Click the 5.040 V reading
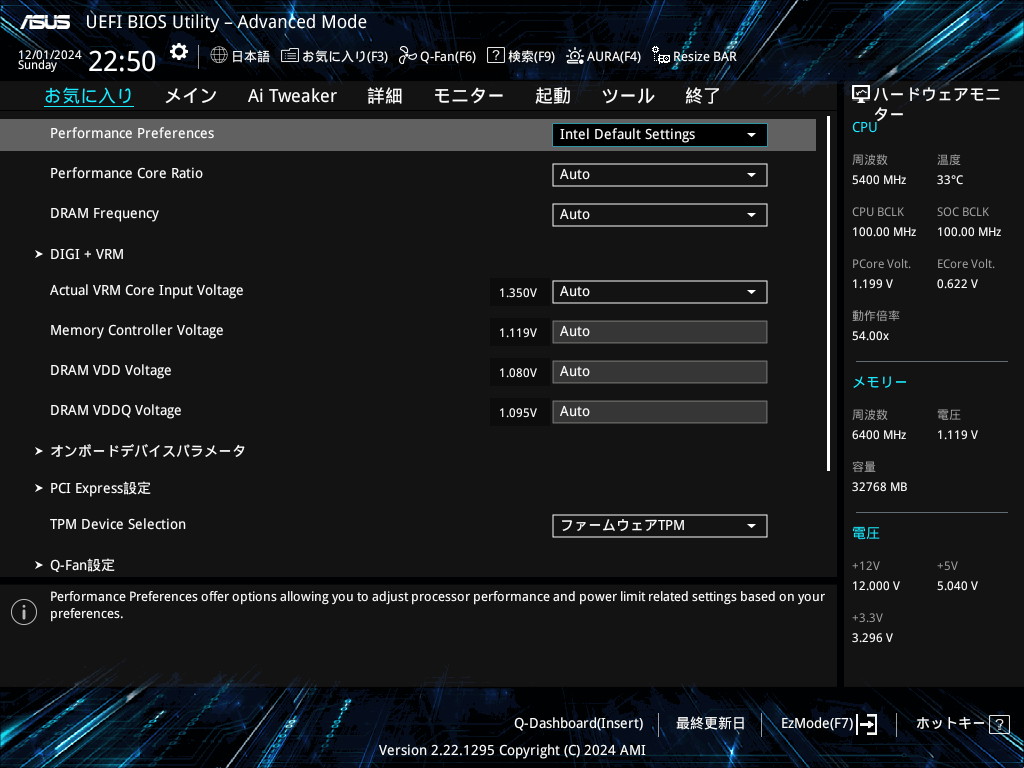Image resolution: width=1024 pixels, height=768 pixels. tap(957, 586)
